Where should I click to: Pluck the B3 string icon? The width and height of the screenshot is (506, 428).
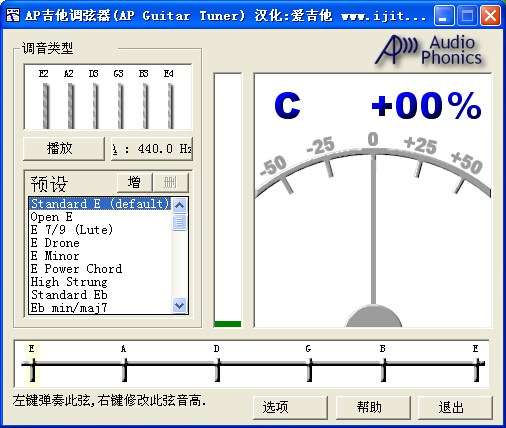146,106
